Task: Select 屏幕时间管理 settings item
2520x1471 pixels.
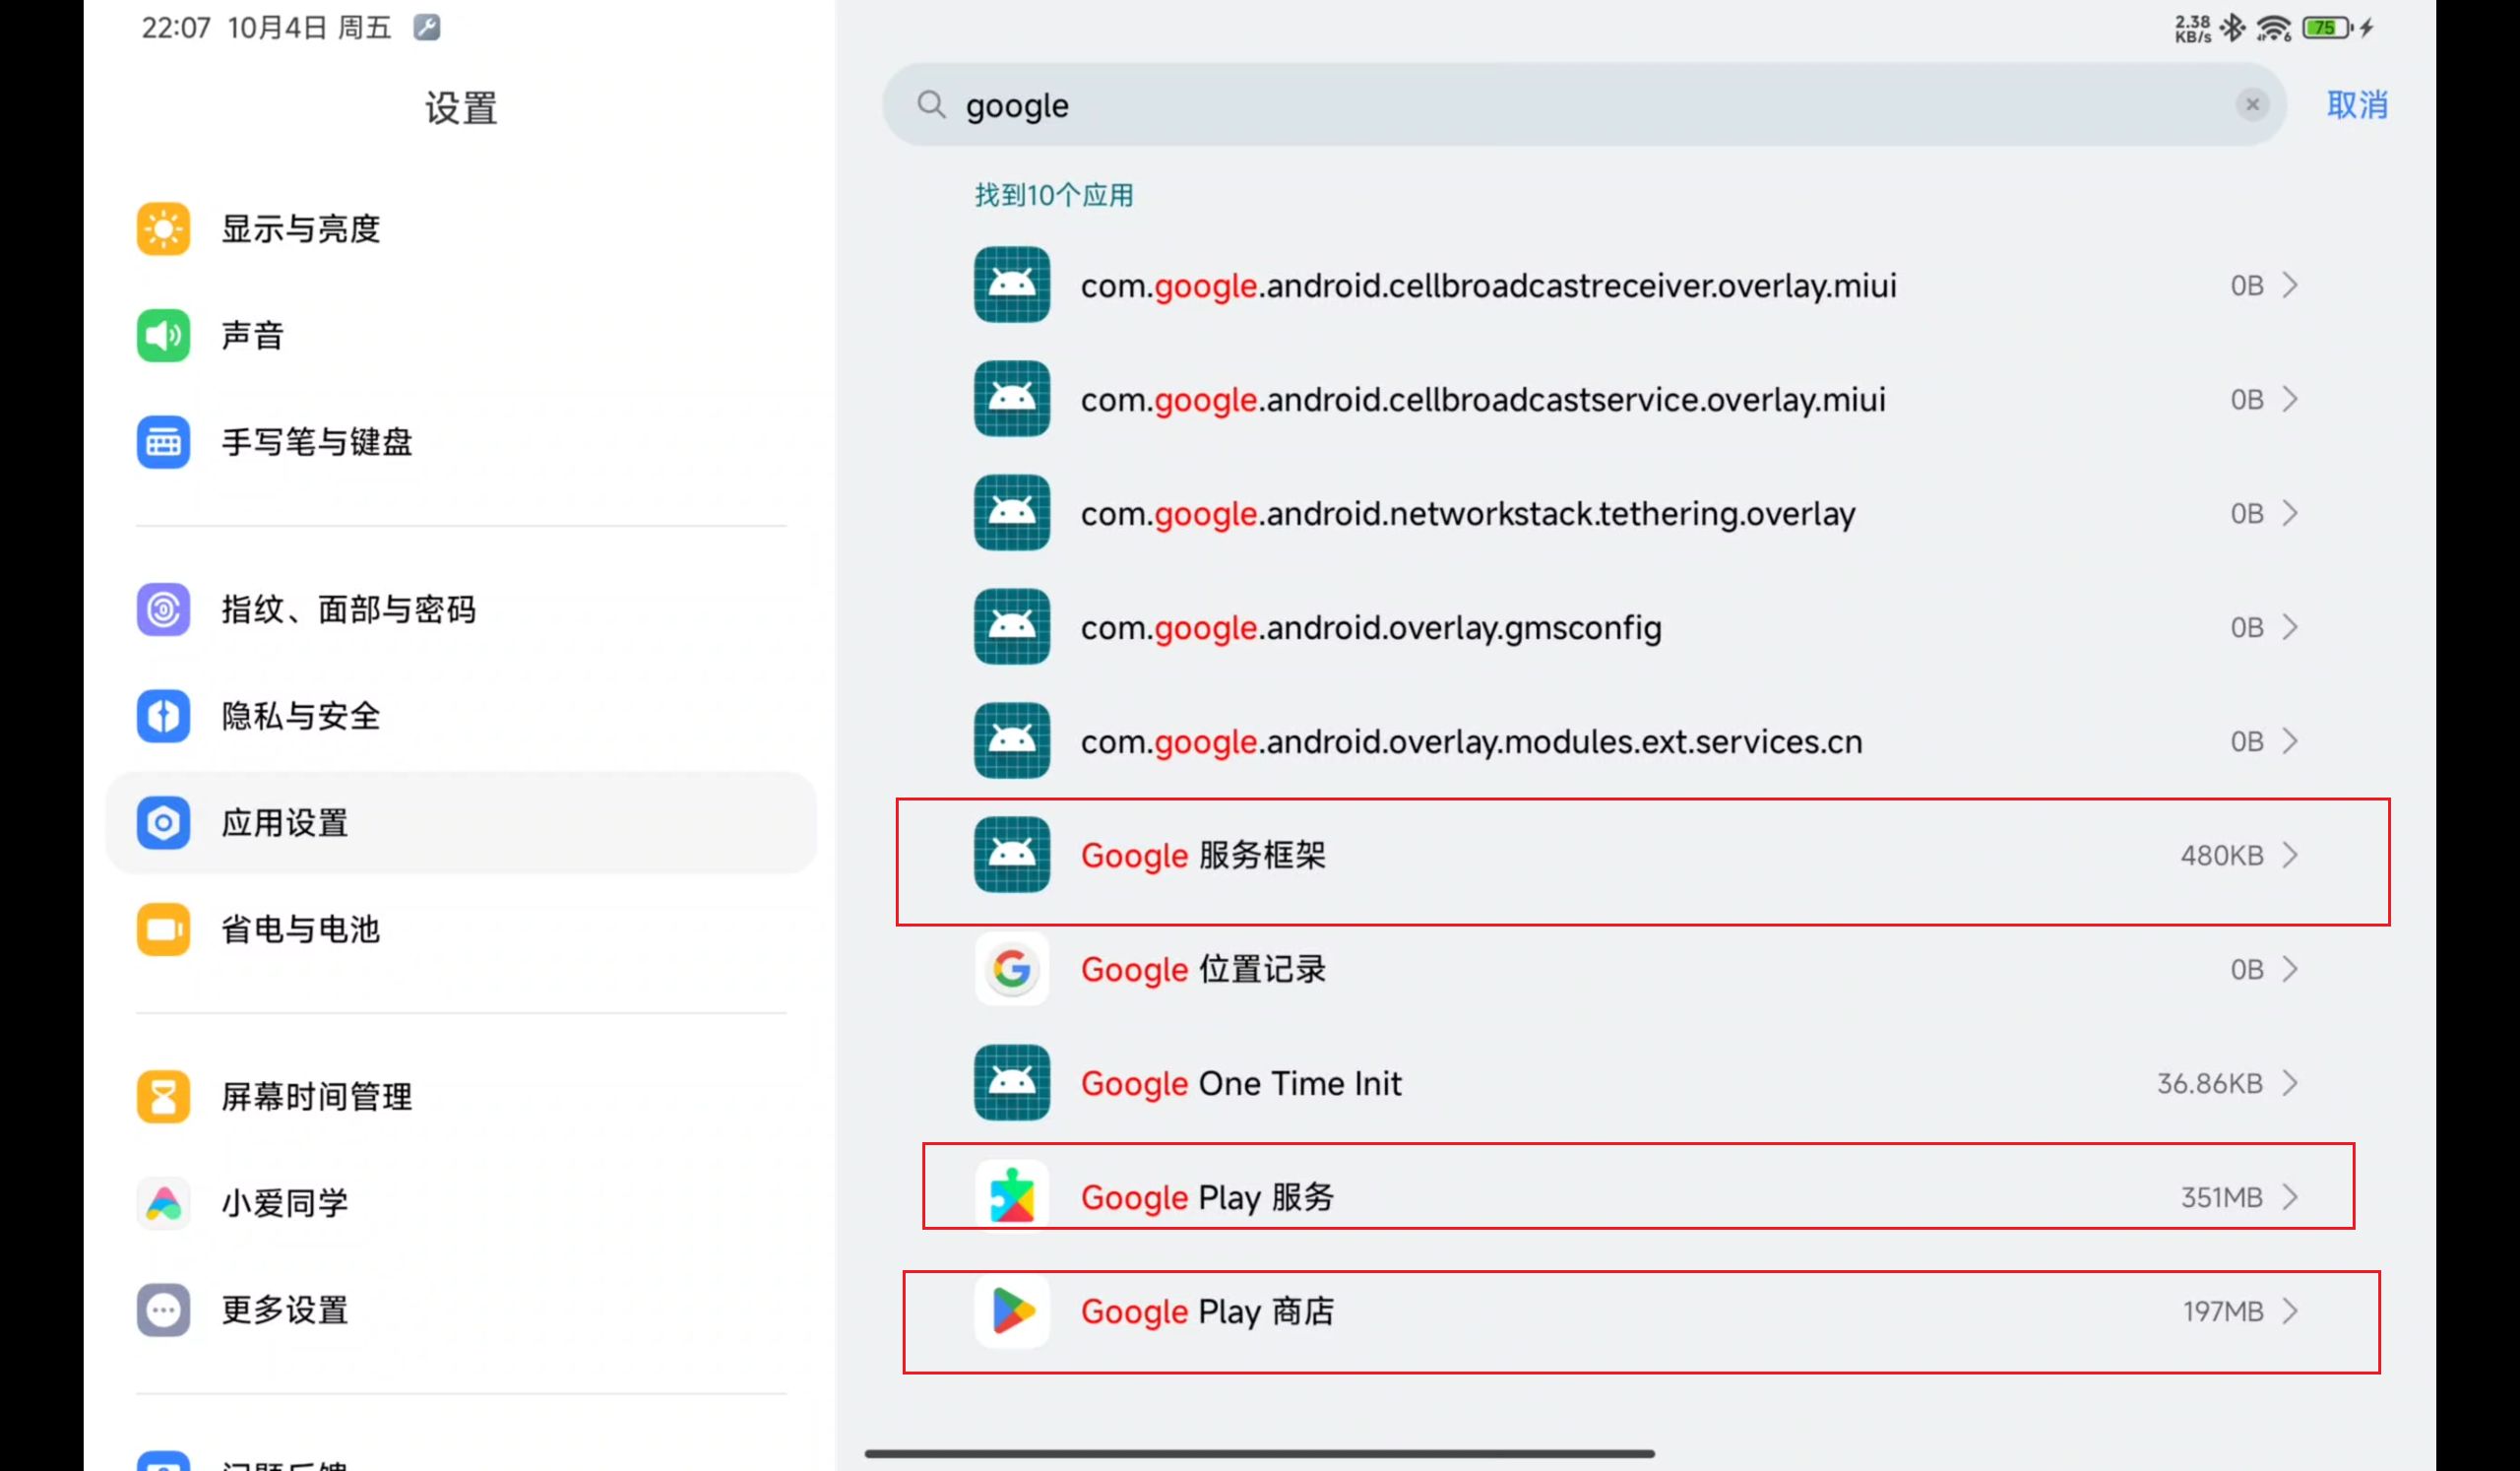Action: click(461, 1097)
